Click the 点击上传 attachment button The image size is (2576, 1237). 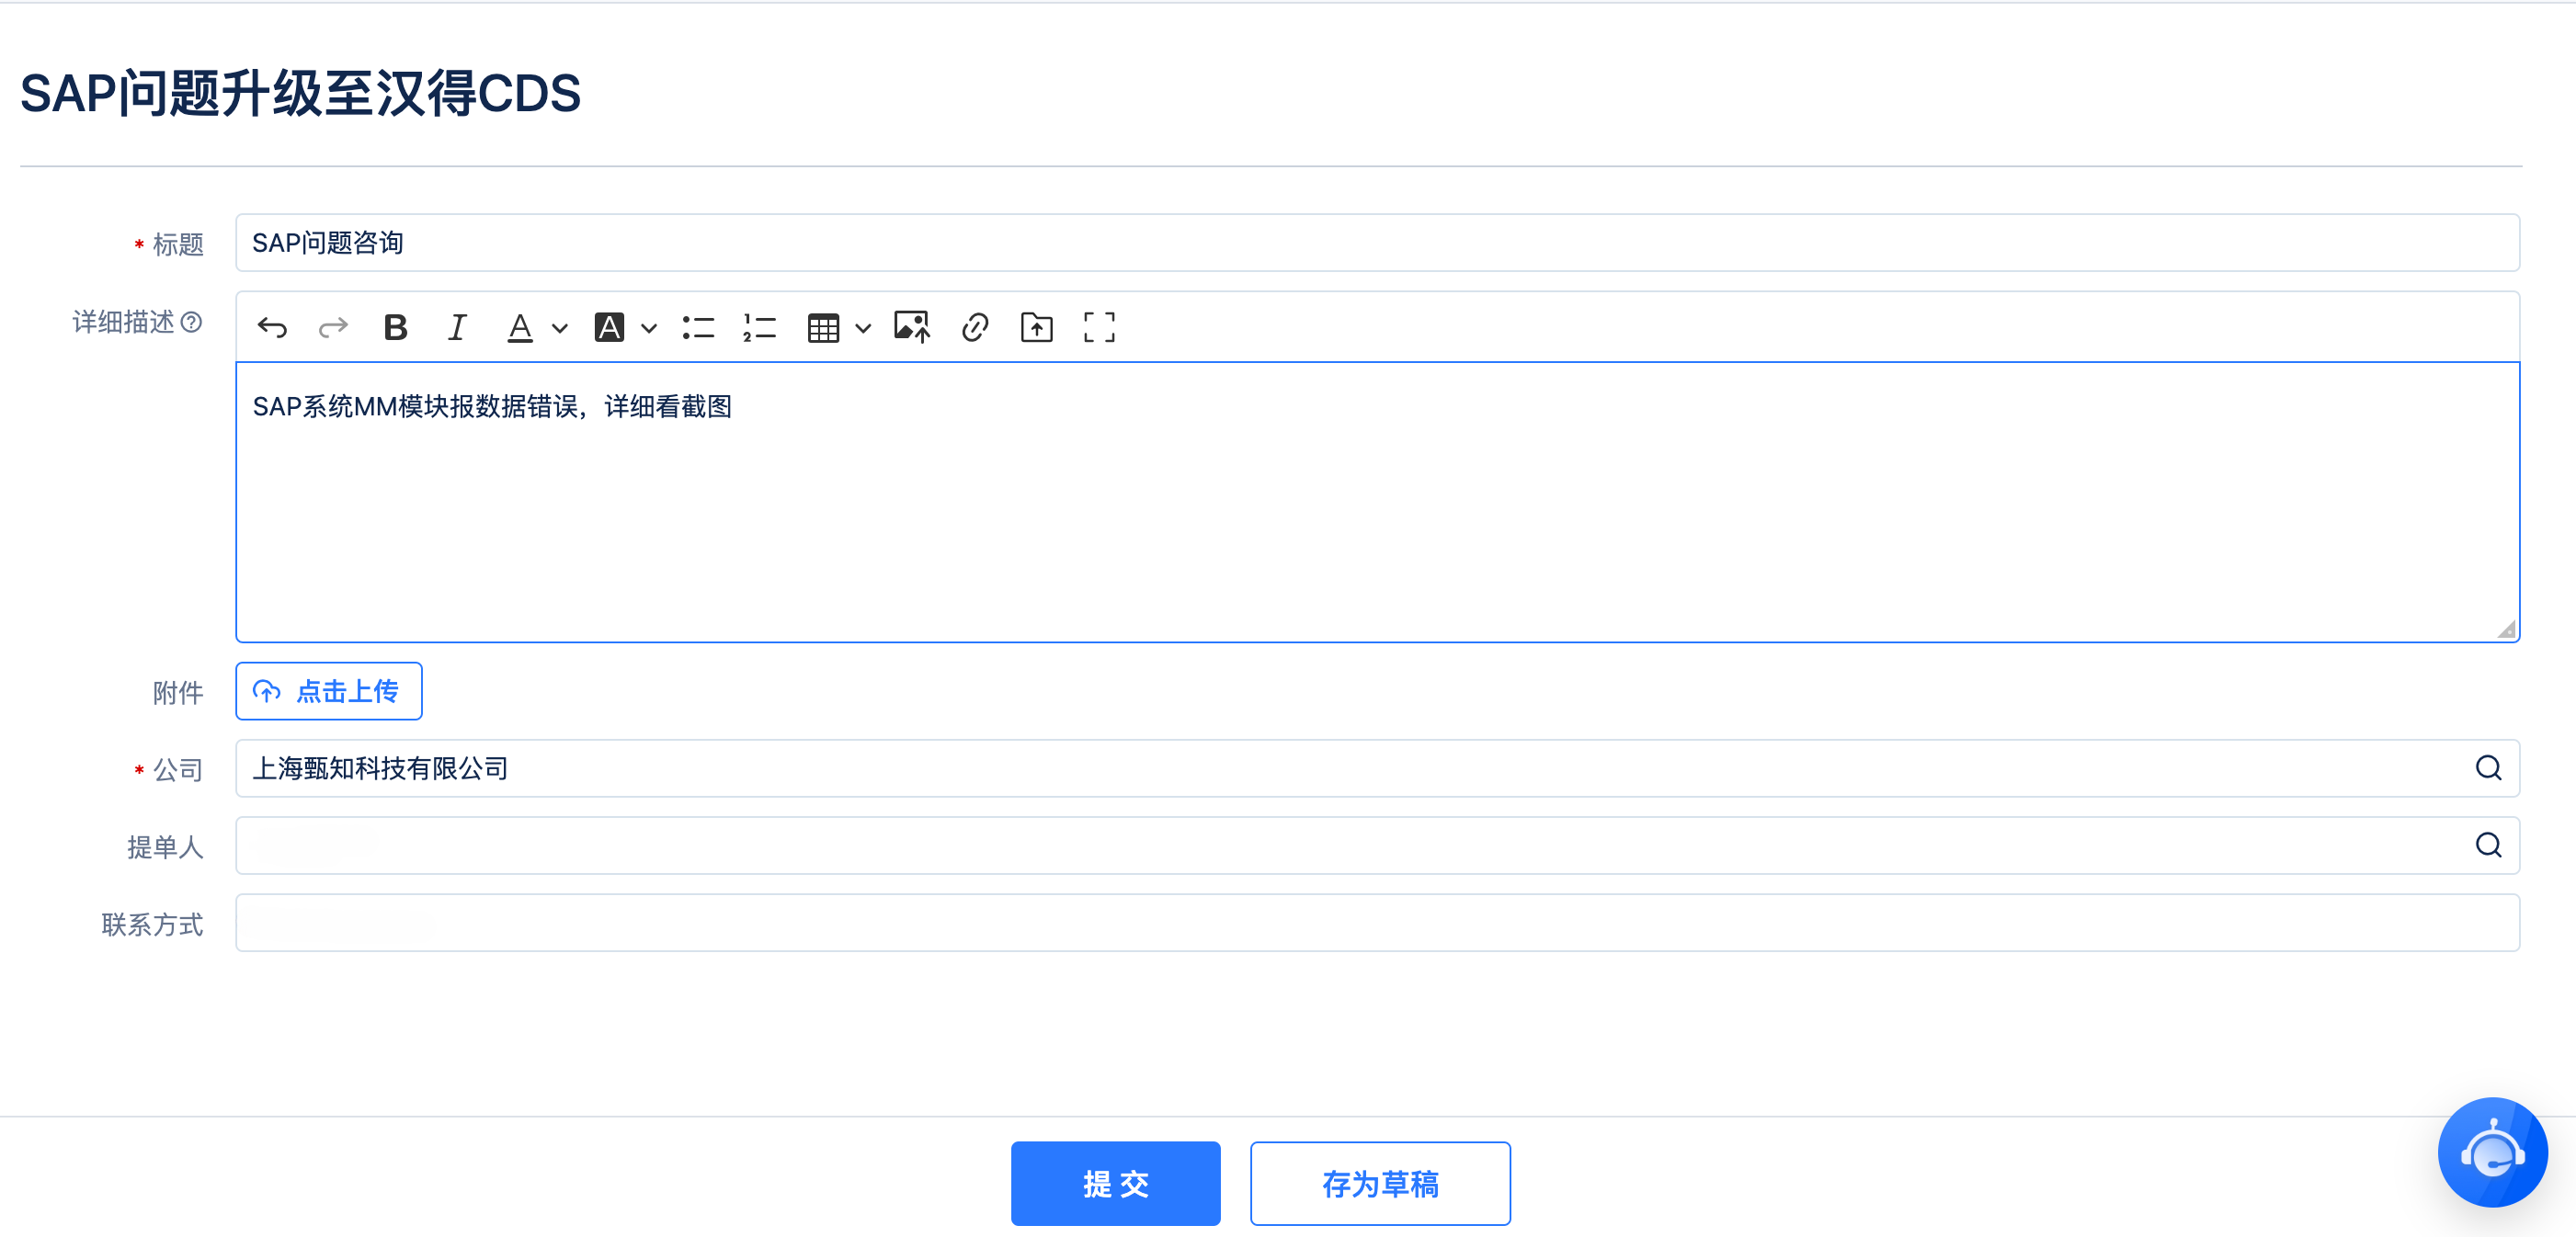(328, 691)
